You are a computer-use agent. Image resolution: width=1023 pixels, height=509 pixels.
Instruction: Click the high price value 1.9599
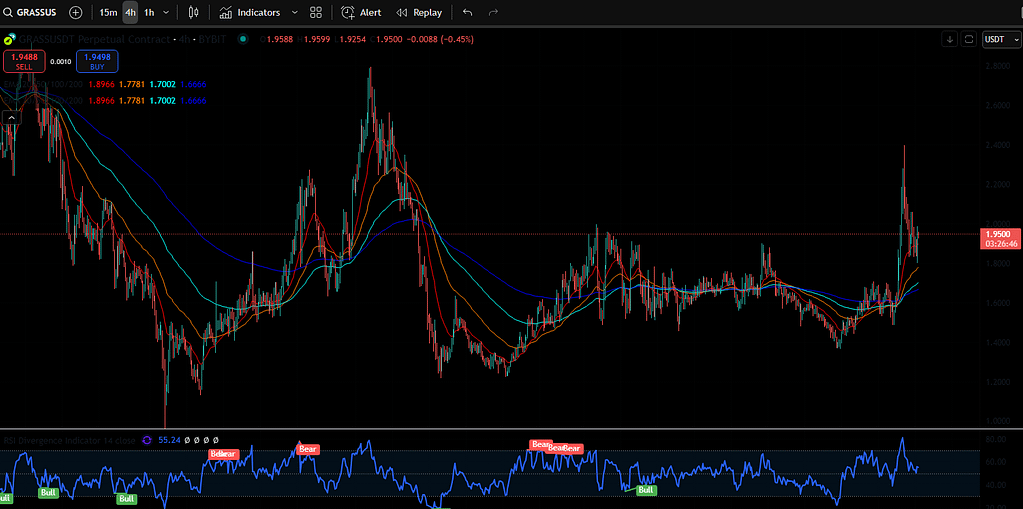[318, 39]
